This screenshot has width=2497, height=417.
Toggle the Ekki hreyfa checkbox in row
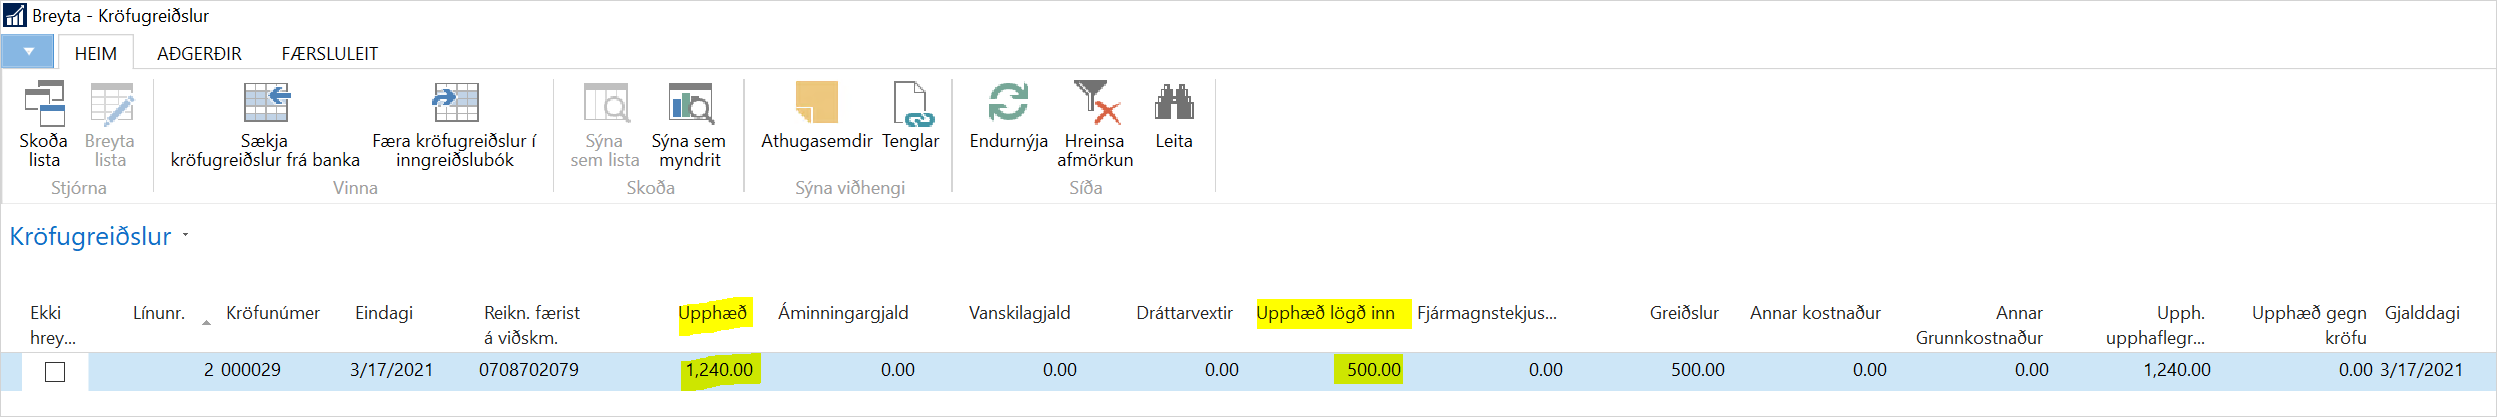(55, 371)
